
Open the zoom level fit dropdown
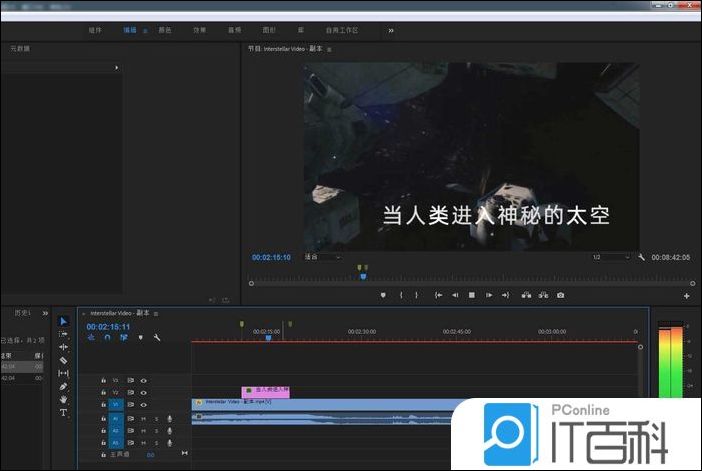point(323,257)
